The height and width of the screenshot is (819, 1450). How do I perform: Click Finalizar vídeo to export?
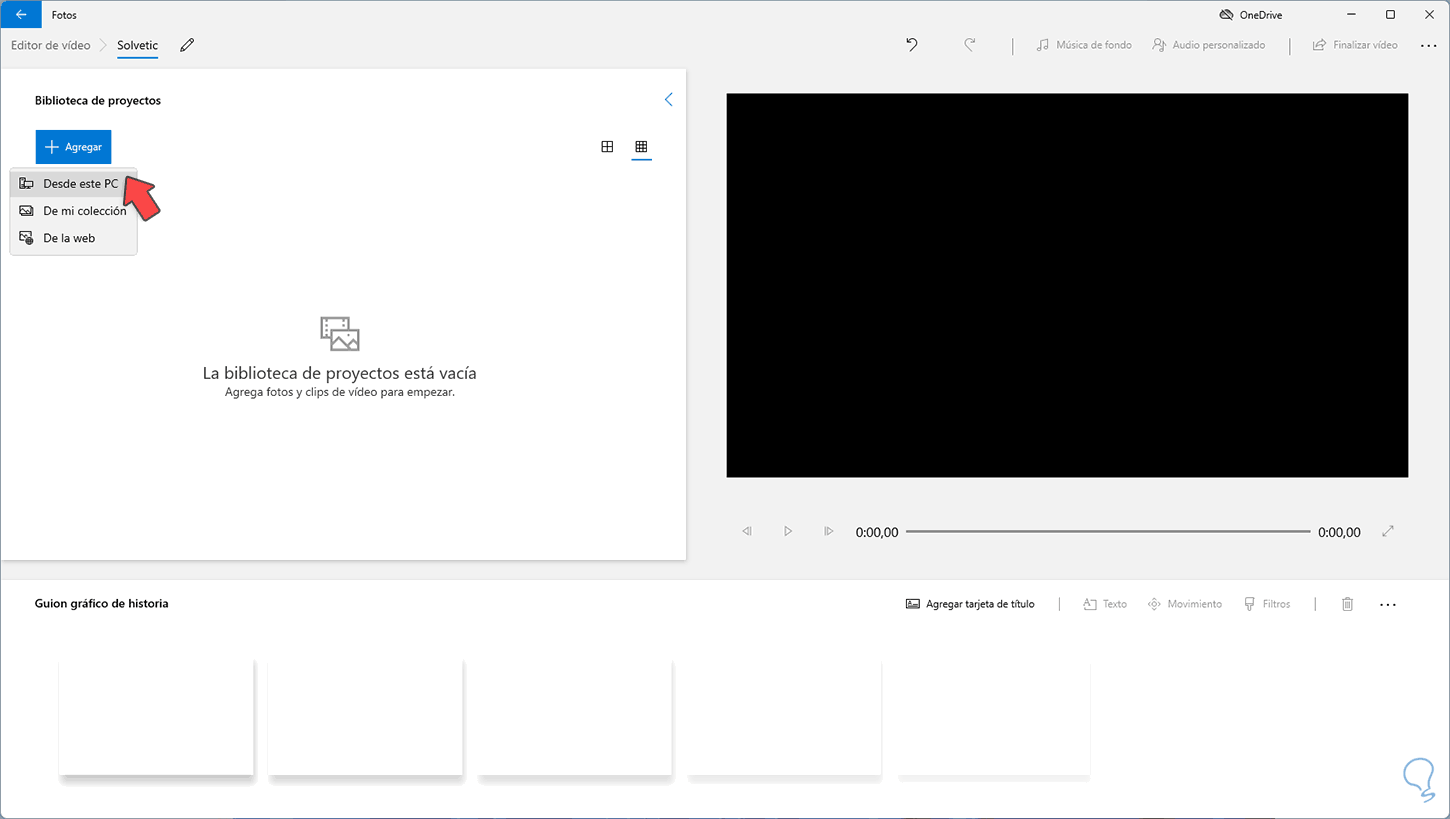[x=1355, y=45]
